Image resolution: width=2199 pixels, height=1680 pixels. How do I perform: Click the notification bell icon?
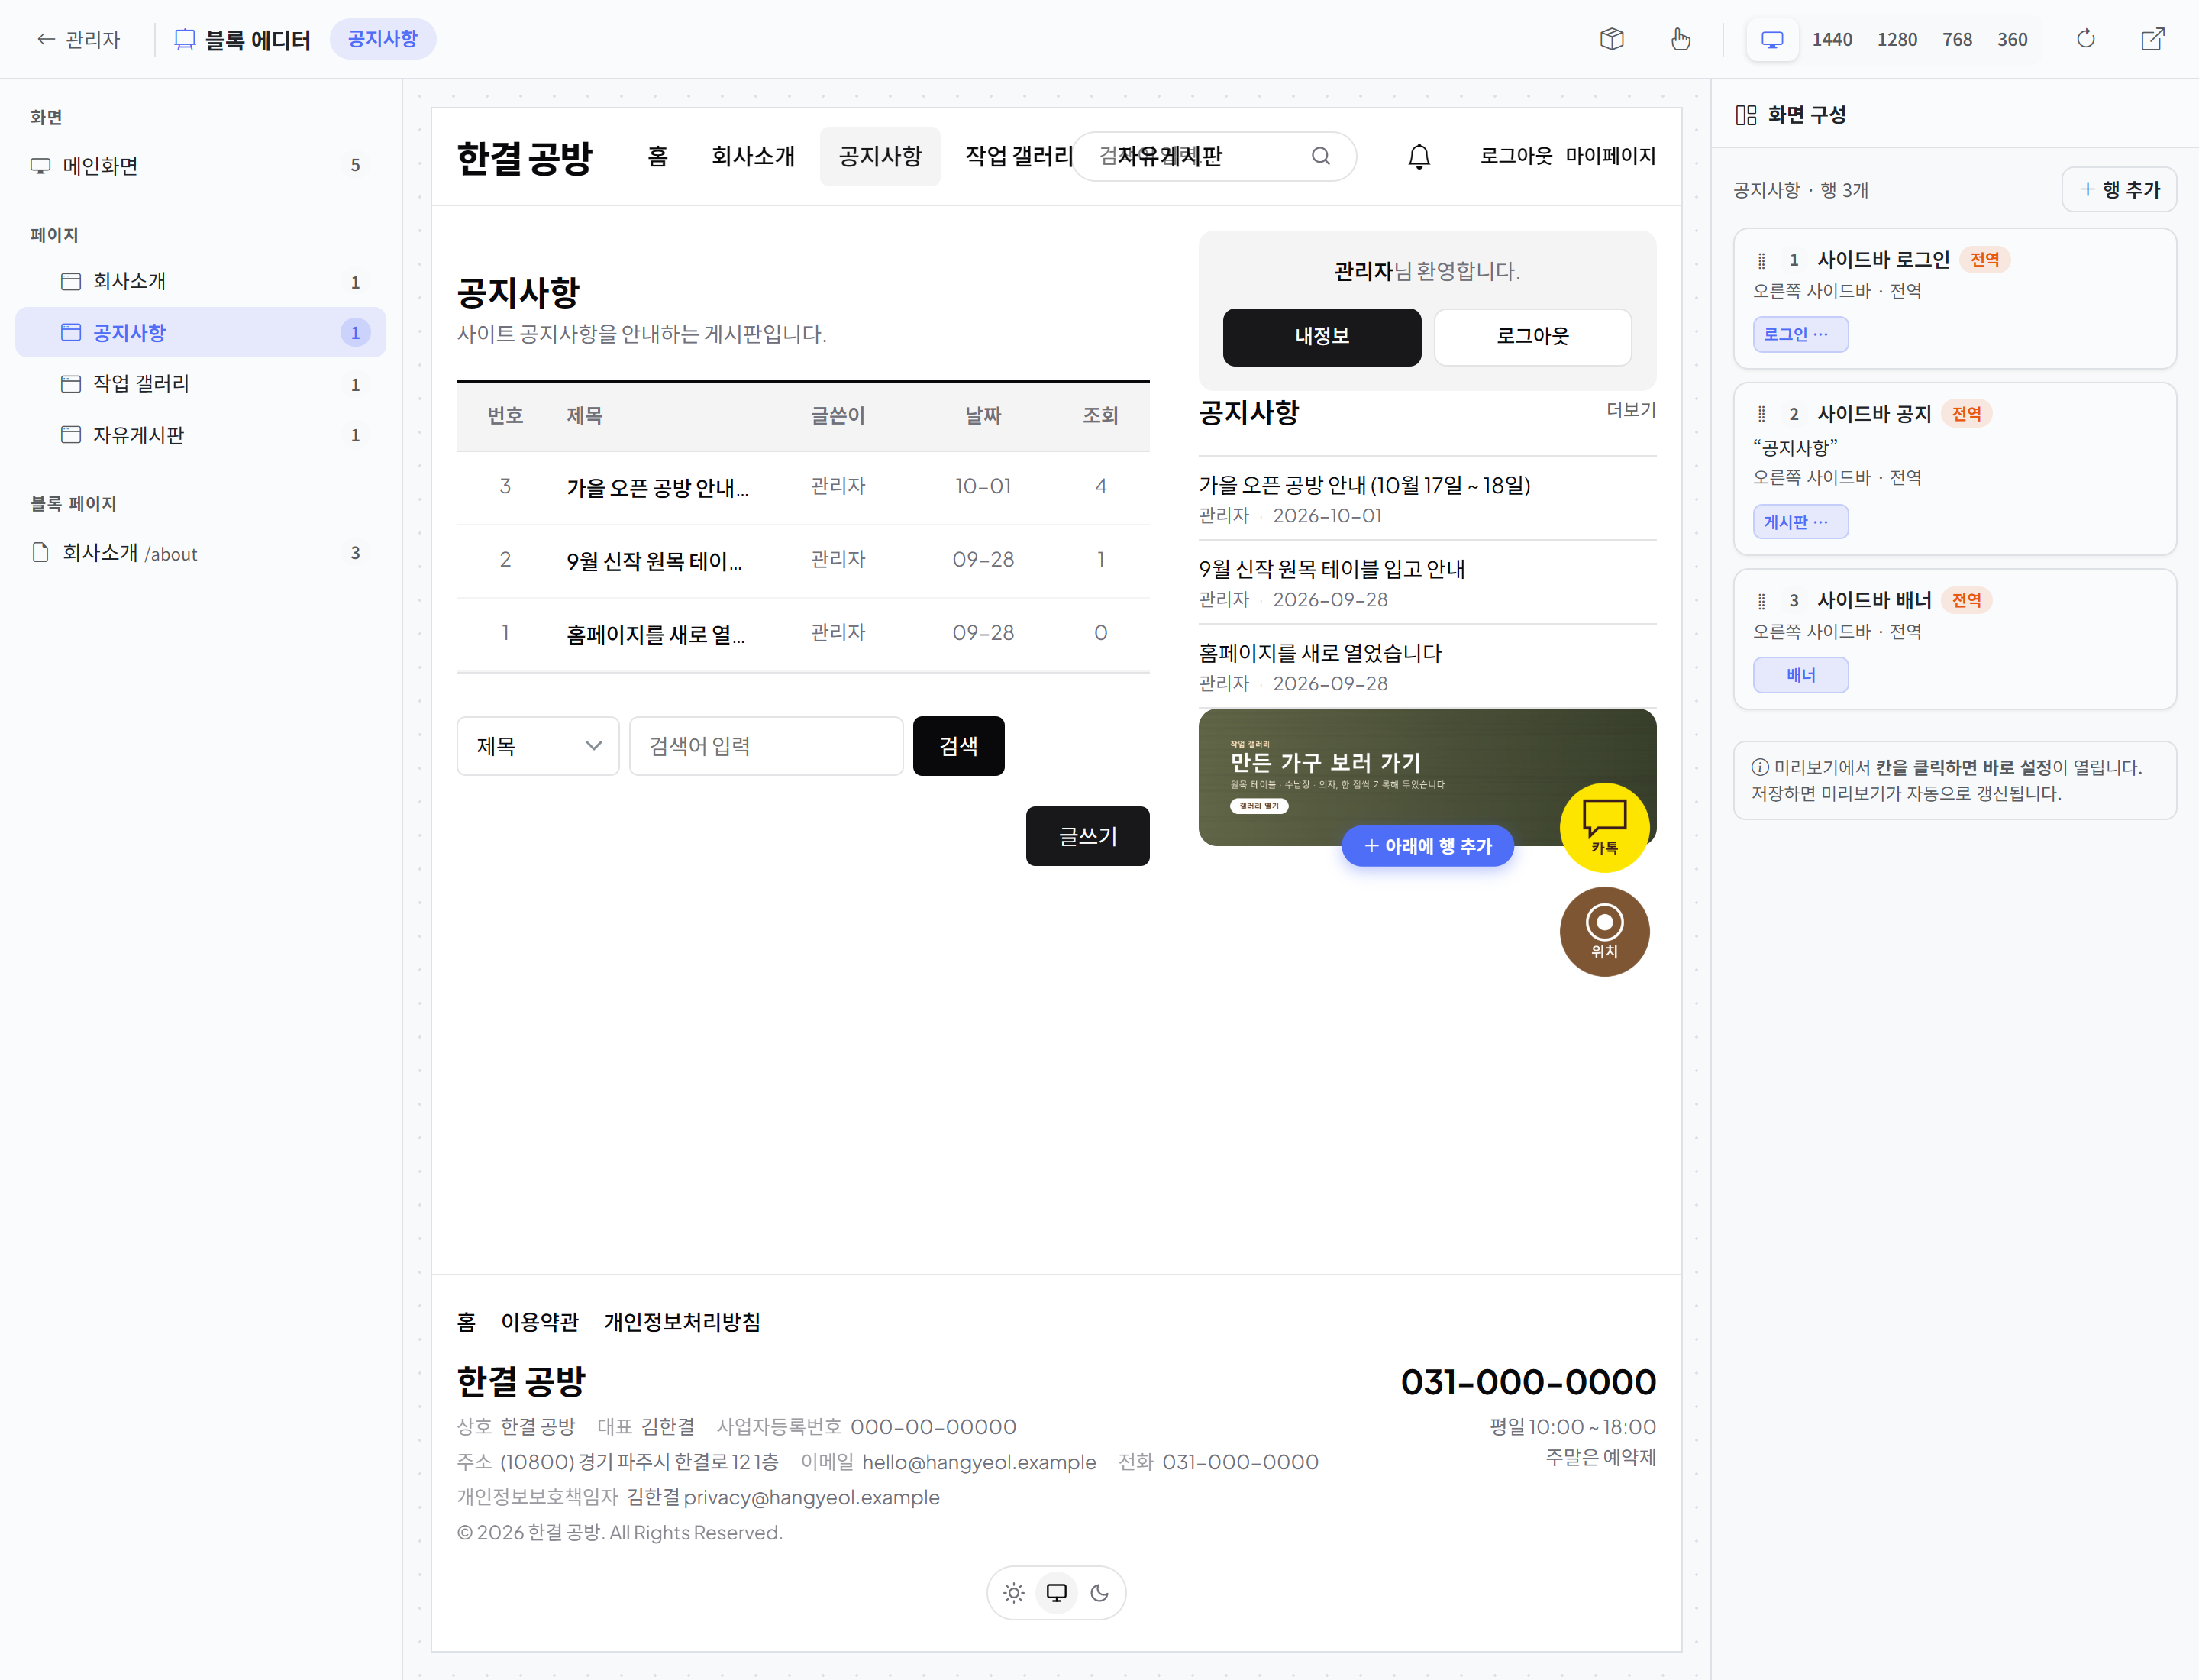click(1418, 156)
